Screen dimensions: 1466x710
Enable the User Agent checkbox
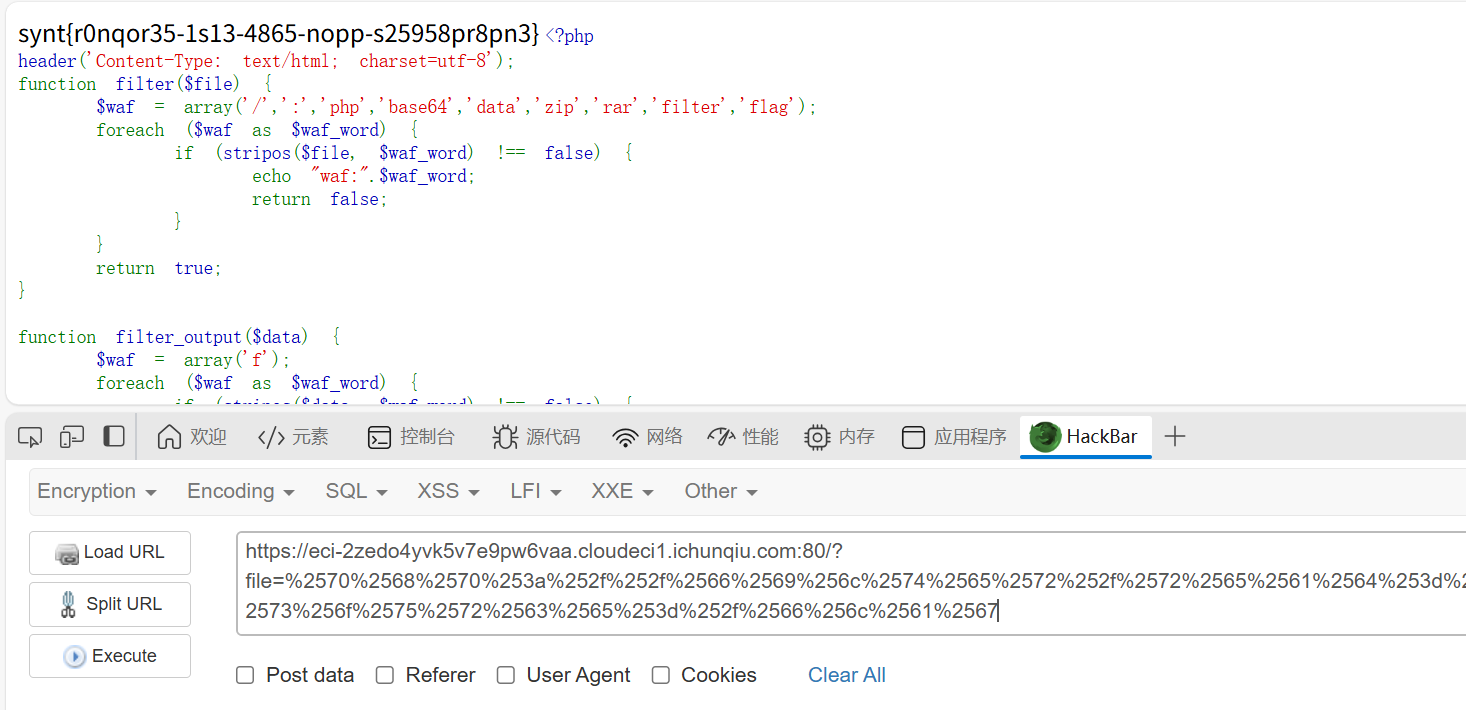[x=506, y=675]
